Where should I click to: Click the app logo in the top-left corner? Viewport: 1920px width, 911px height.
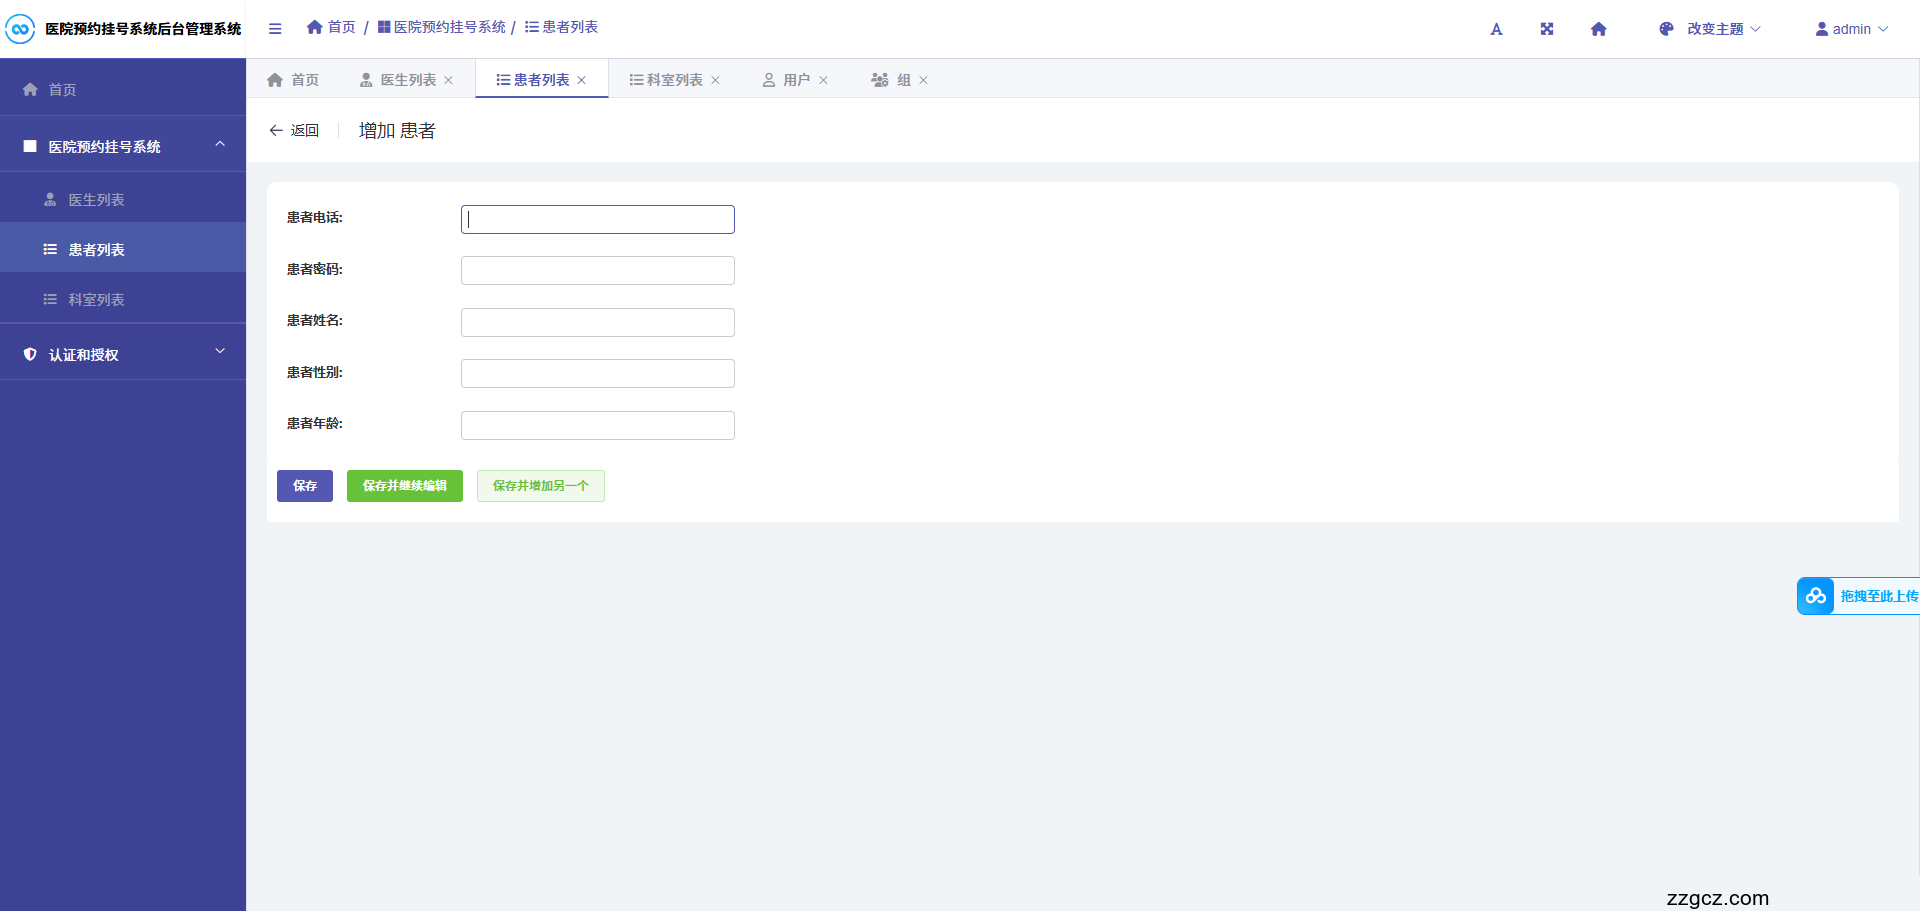coord(18,29)
